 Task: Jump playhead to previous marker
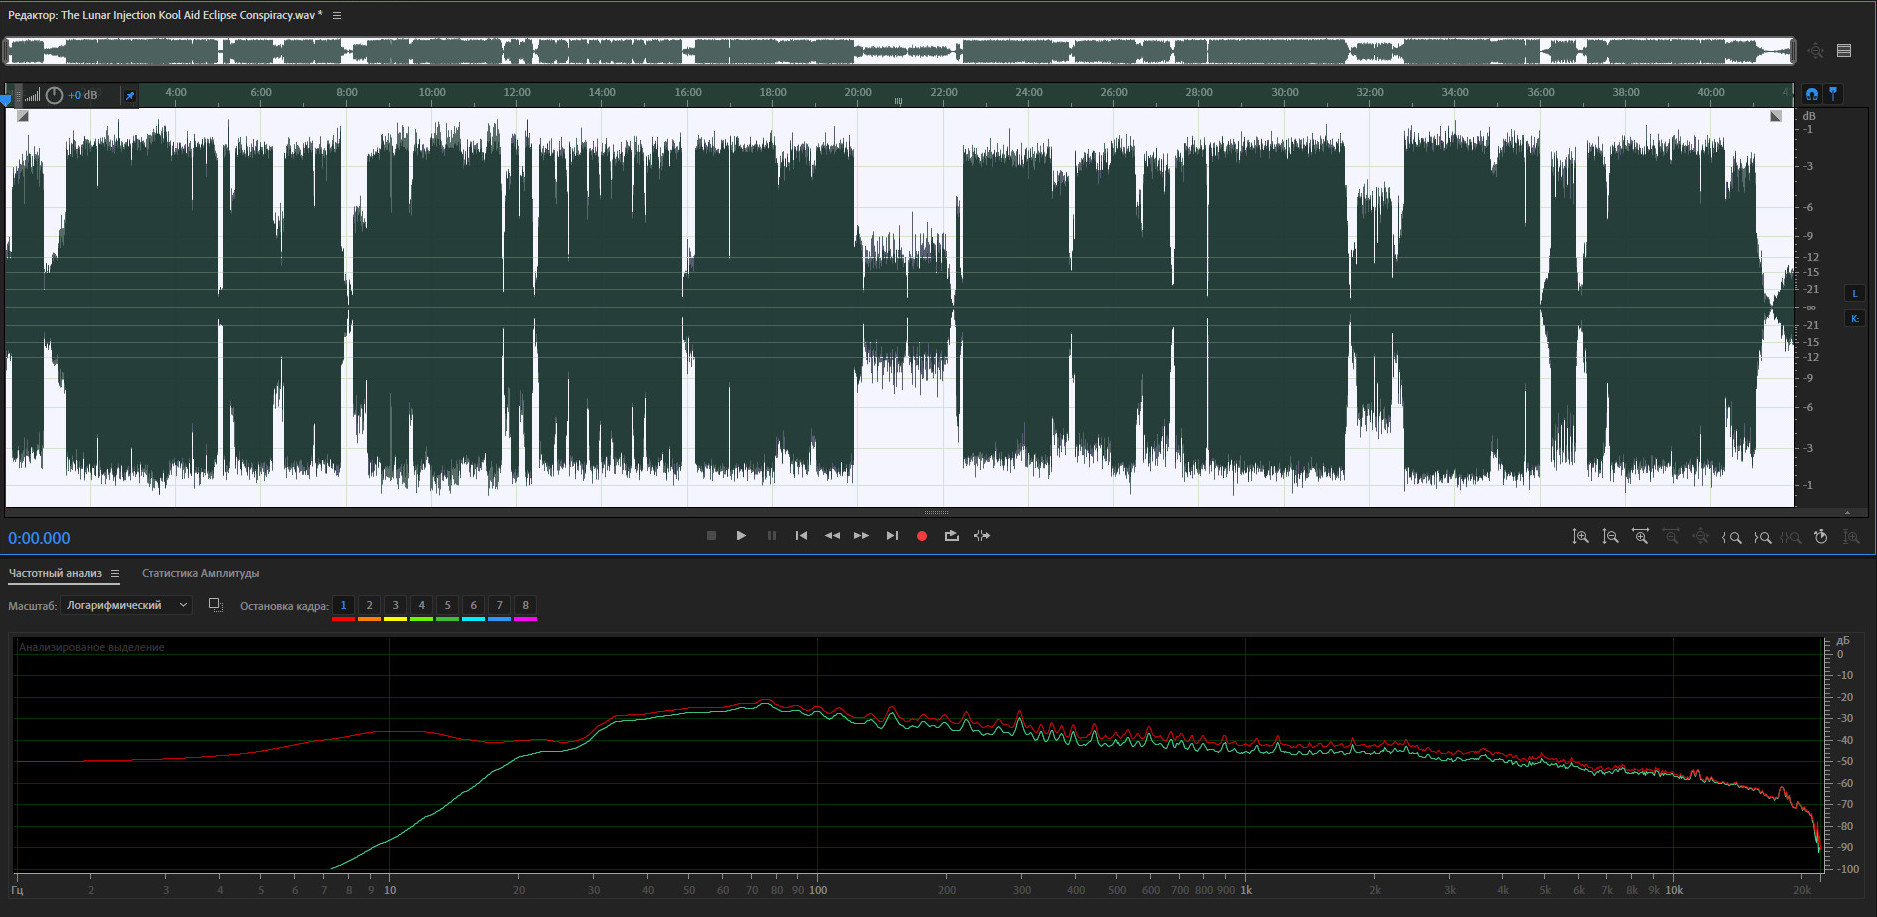coord(801,536)
